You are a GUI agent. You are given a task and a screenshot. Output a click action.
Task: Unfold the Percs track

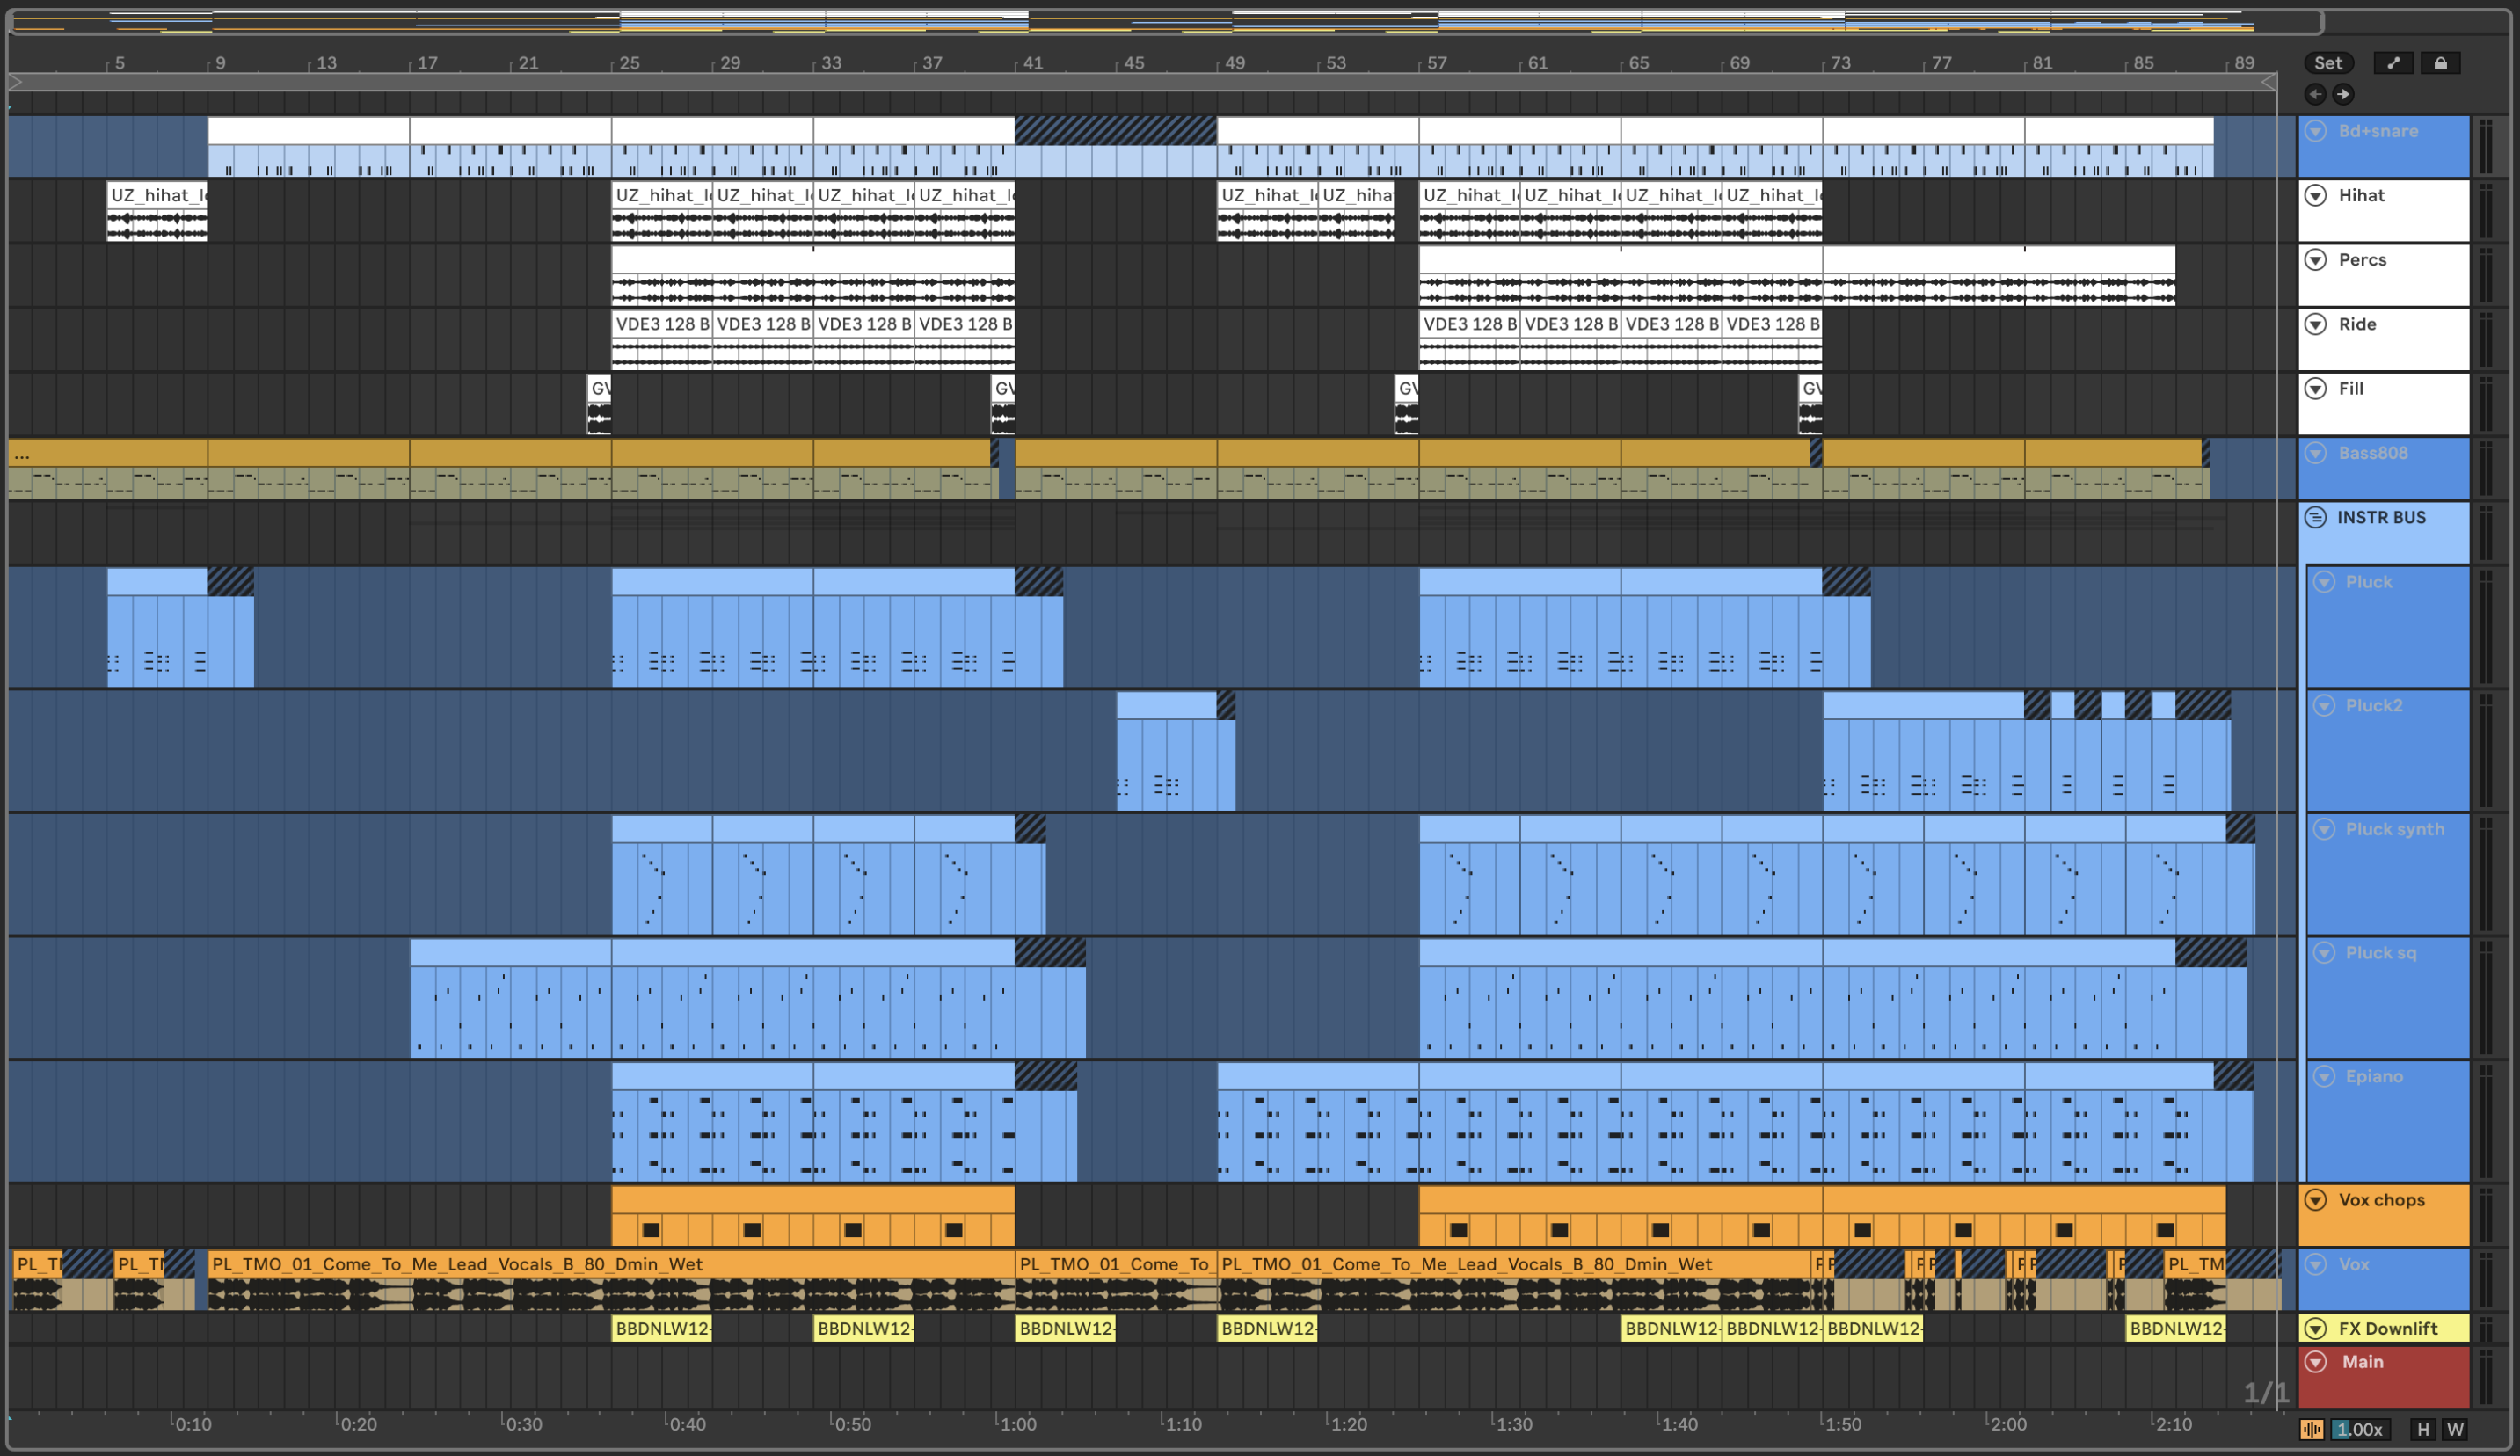point(2316,260)
